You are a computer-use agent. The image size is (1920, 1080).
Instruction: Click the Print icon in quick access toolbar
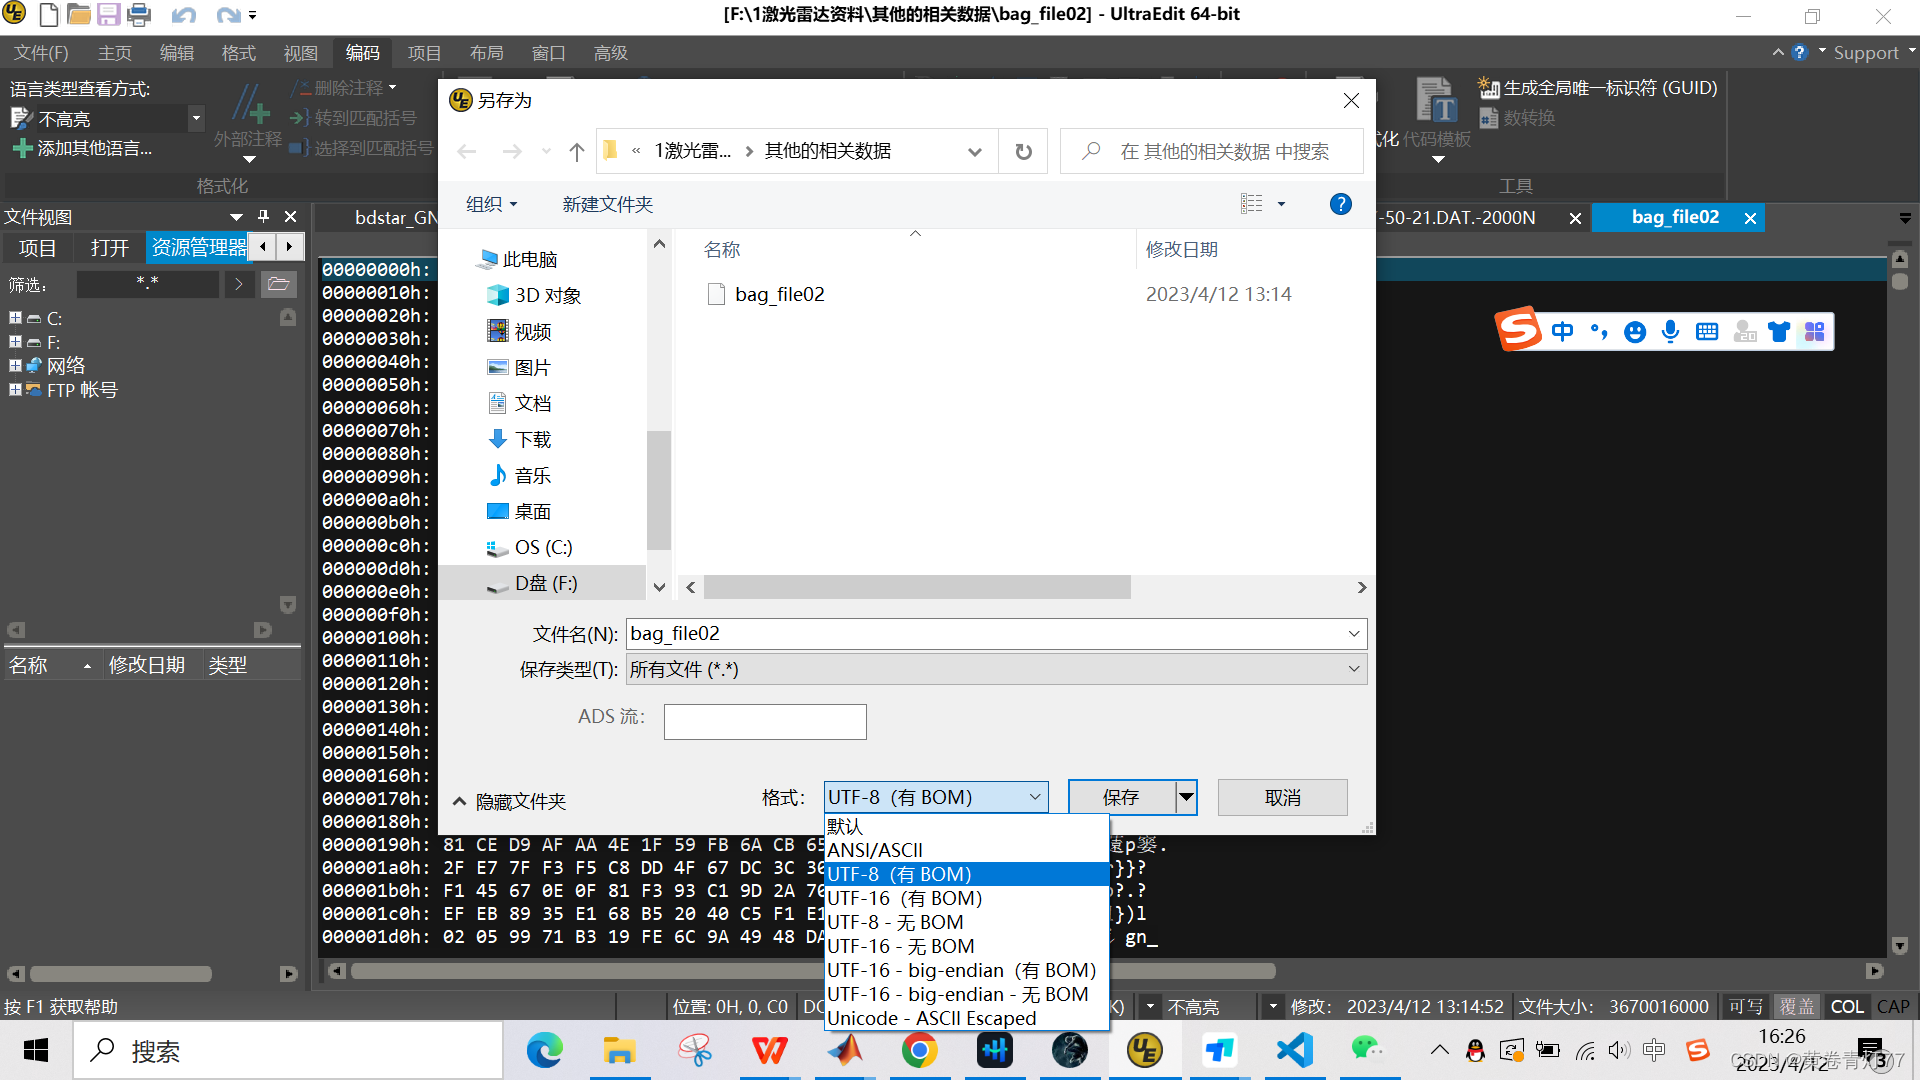tap(139, 14)
